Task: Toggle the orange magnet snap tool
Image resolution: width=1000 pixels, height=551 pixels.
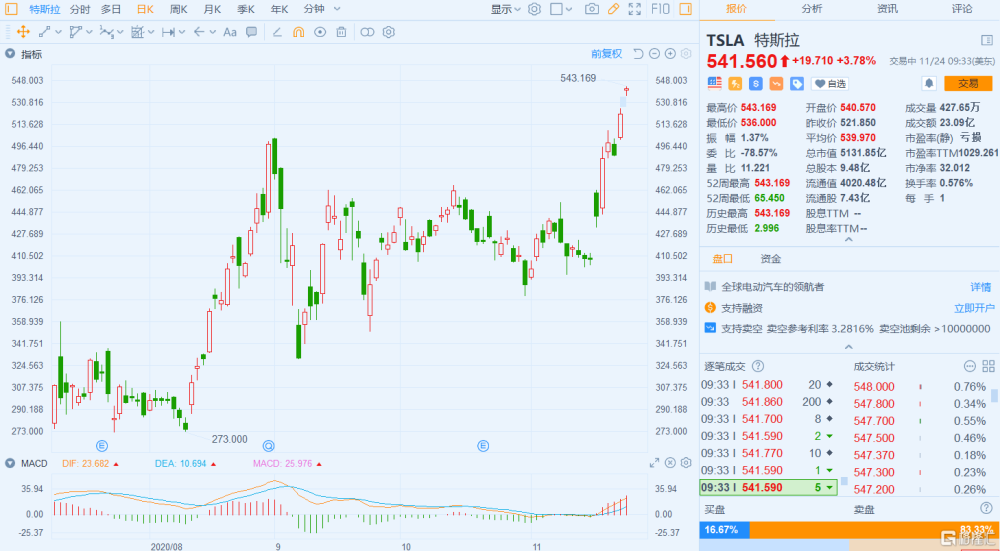Action: tap(298, 32)
